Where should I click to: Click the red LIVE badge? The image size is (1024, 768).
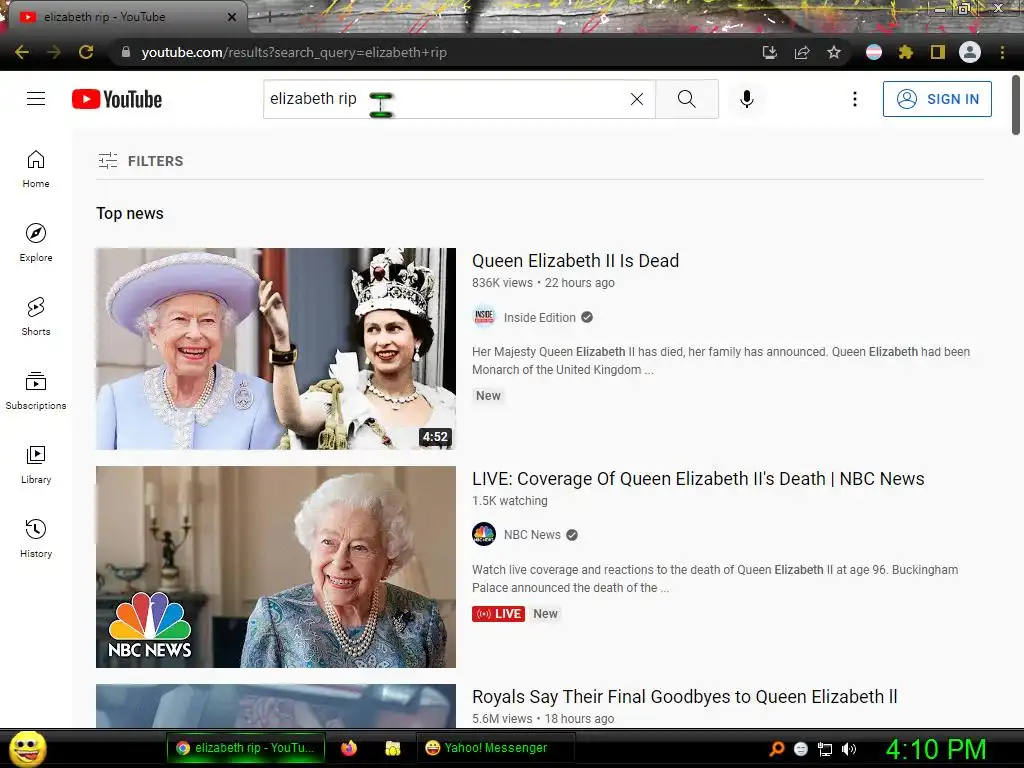[498, 614]
